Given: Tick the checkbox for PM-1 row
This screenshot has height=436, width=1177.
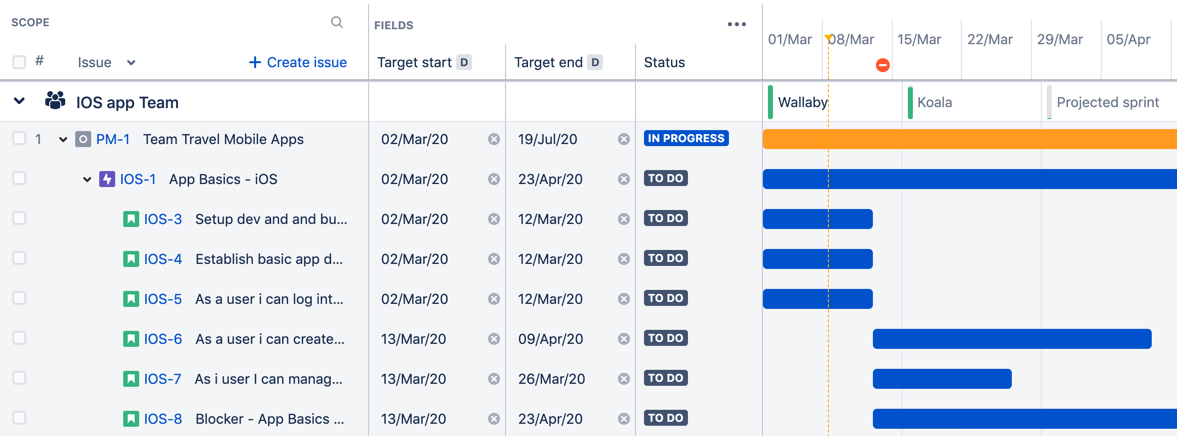Looking at the screenshot, I should click(20, 138).
